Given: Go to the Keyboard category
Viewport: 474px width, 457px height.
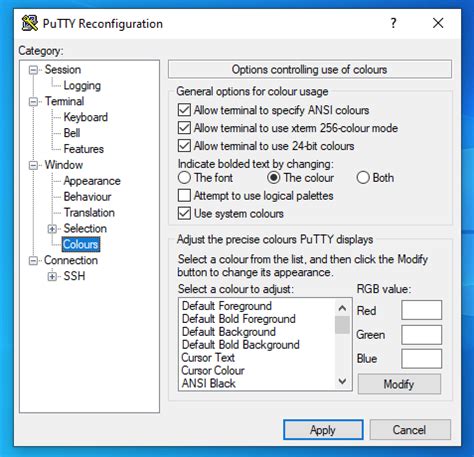Looking at the screenshot, I should [86, 117].
